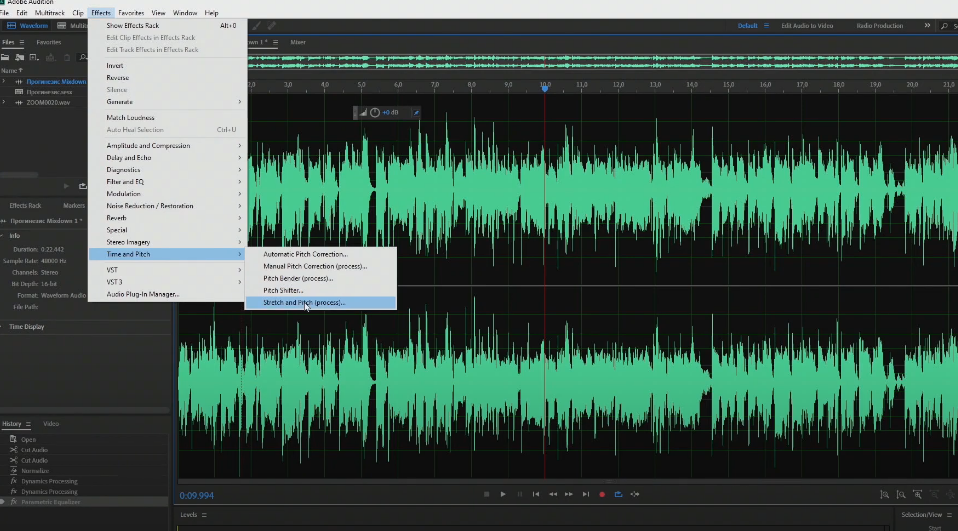Switch to the Favorites panel tab
This screenshot has height=531, width=958.
click(48, 42)
